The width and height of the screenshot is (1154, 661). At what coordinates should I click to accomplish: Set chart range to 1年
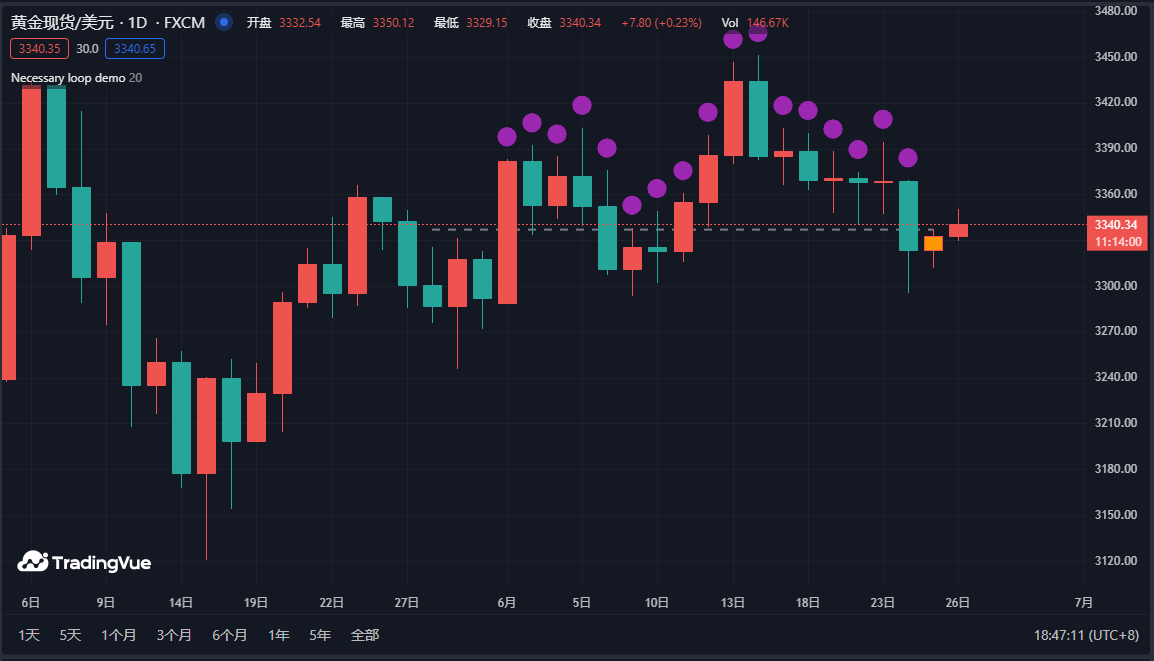tap(279, 635)
